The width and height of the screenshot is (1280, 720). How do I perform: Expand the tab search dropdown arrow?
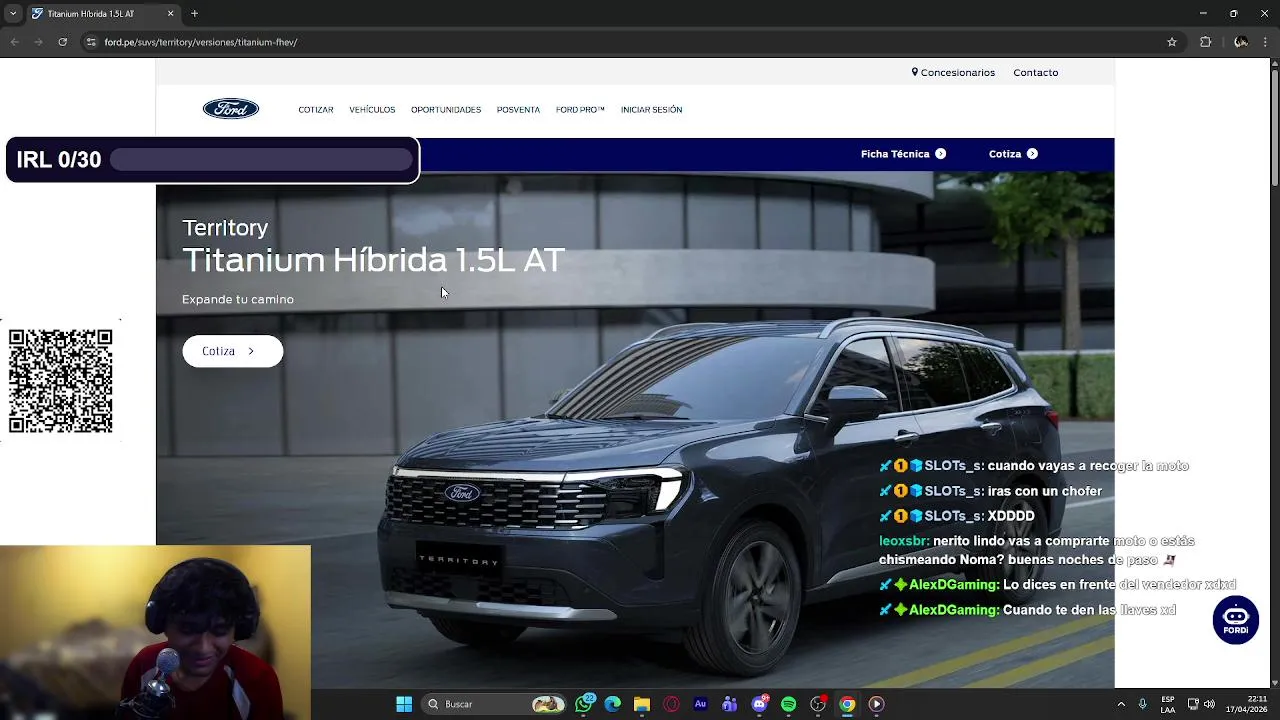coord(13,14)
